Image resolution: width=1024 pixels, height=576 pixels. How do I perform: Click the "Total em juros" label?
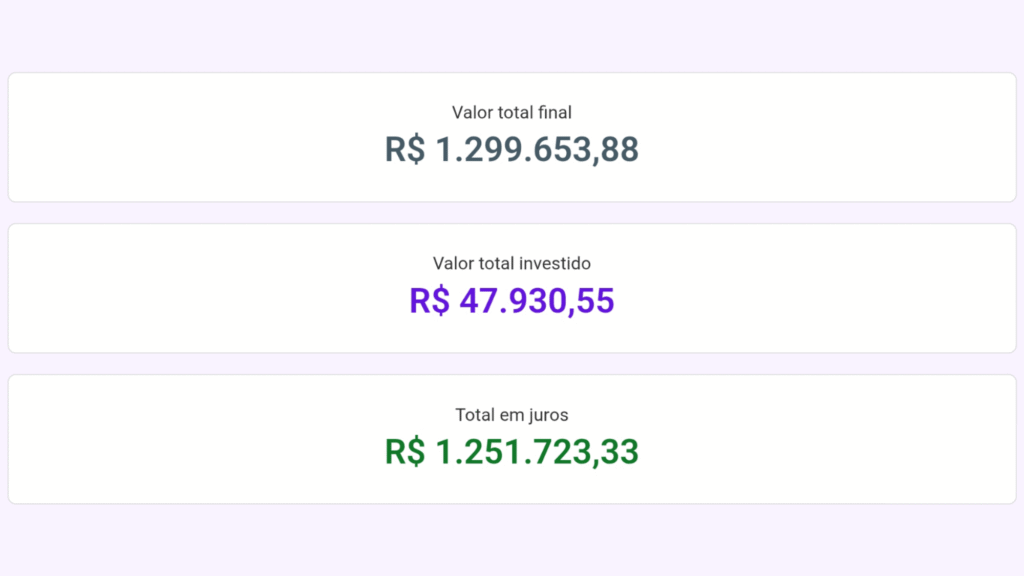tap(511, 415)
